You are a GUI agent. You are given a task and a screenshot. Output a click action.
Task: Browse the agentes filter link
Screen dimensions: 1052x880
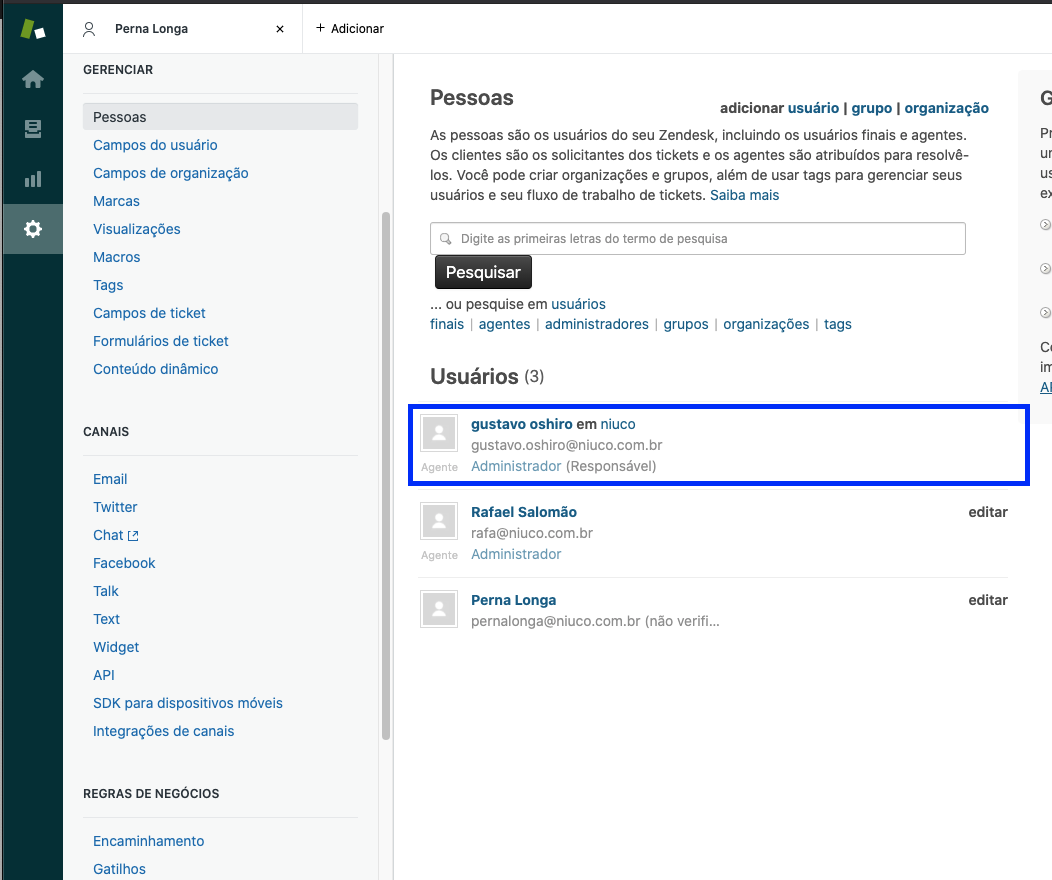pos(504,324)
